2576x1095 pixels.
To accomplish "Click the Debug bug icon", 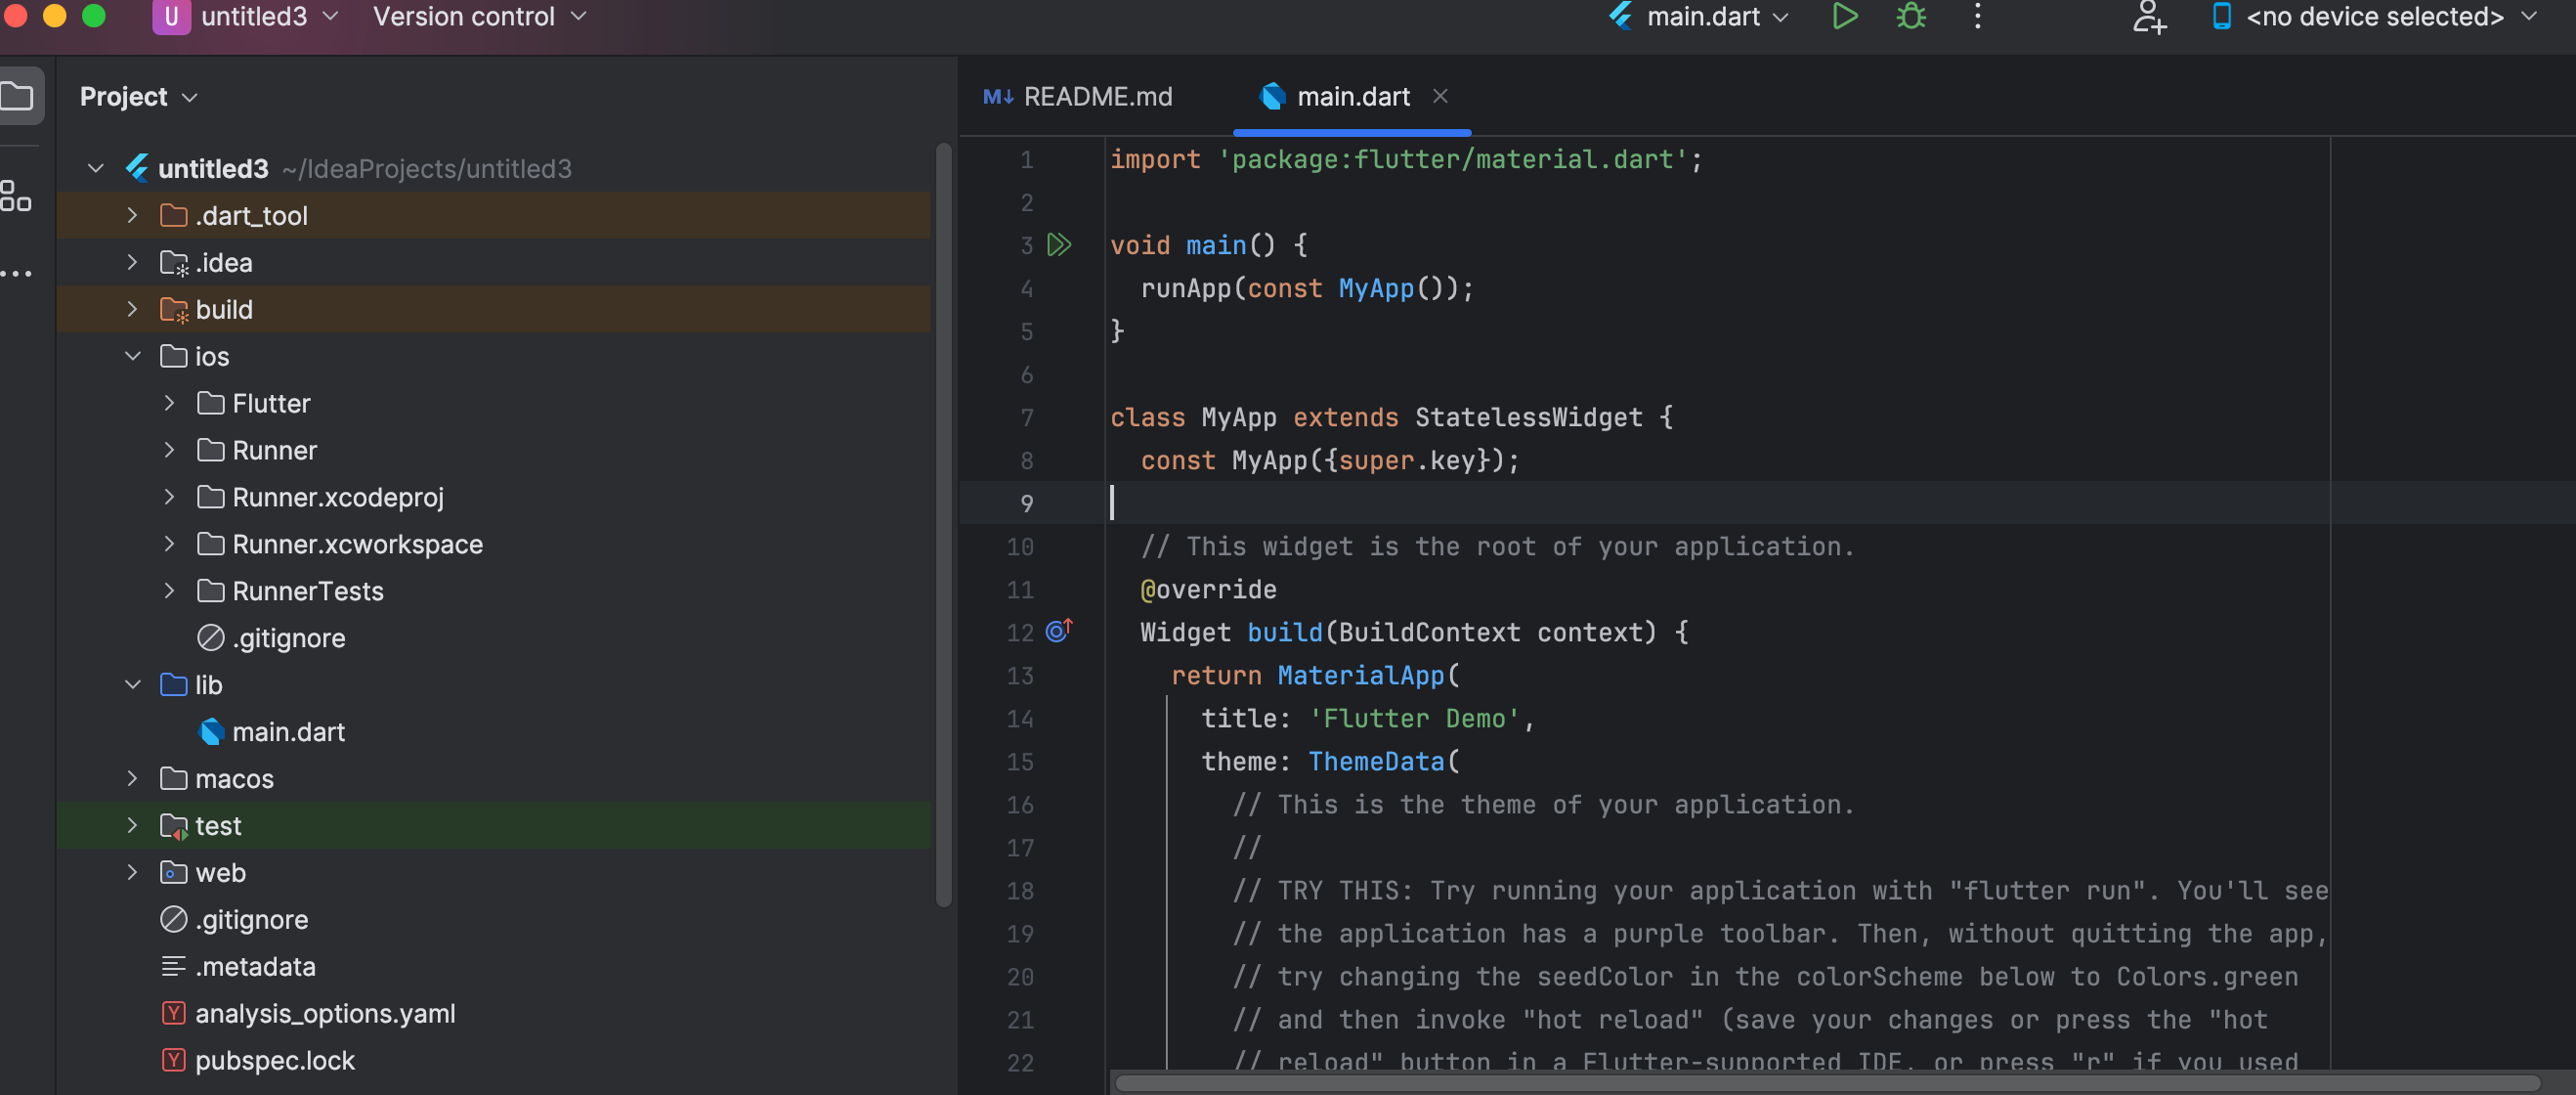I will point(1911,17).
